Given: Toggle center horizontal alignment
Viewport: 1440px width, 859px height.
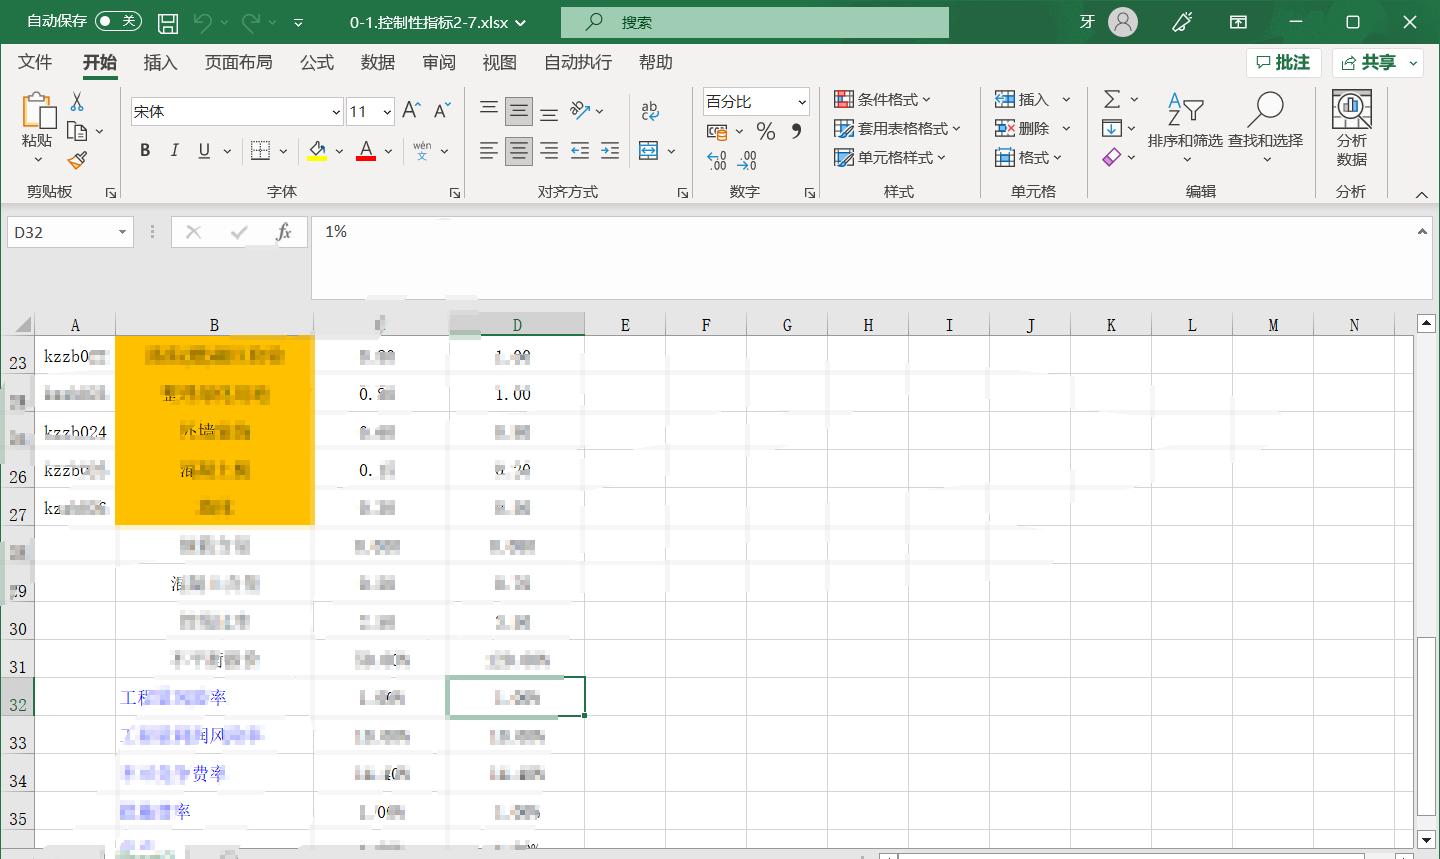Looking at the screenshot, I should click(x=519, y=151).
